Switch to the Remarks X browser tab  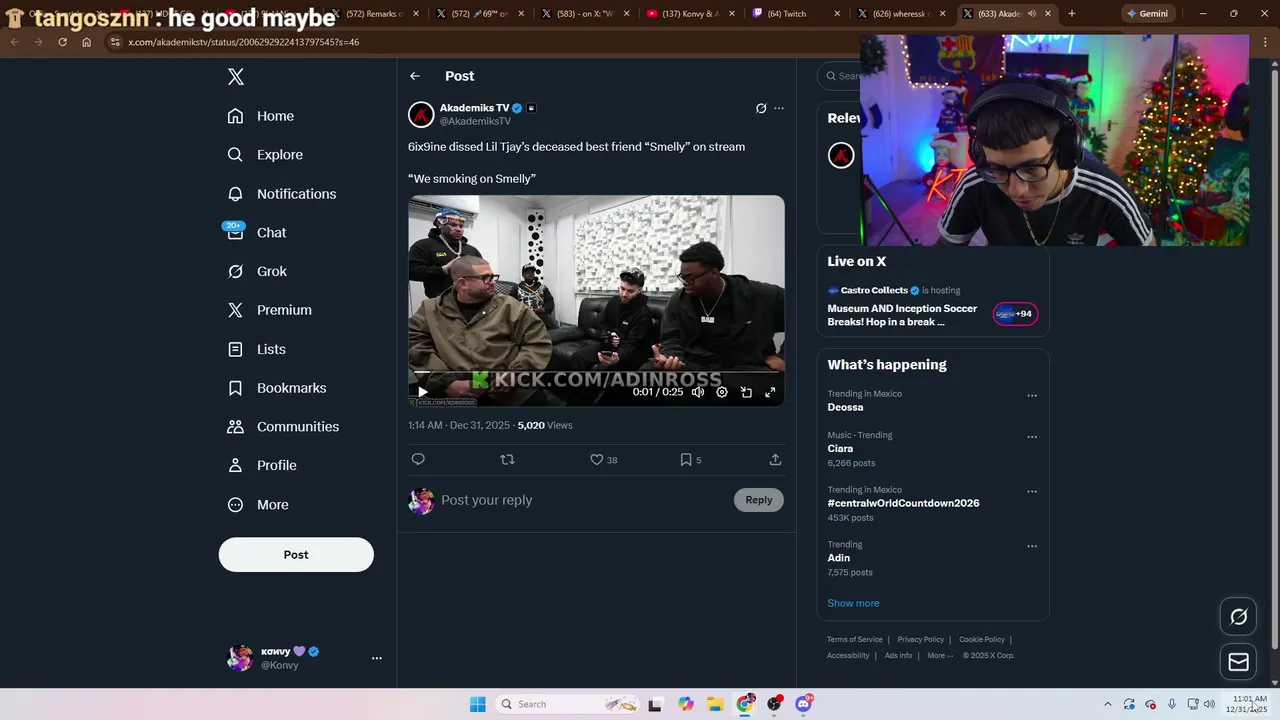pyautogui.click(x=376, y=14)
